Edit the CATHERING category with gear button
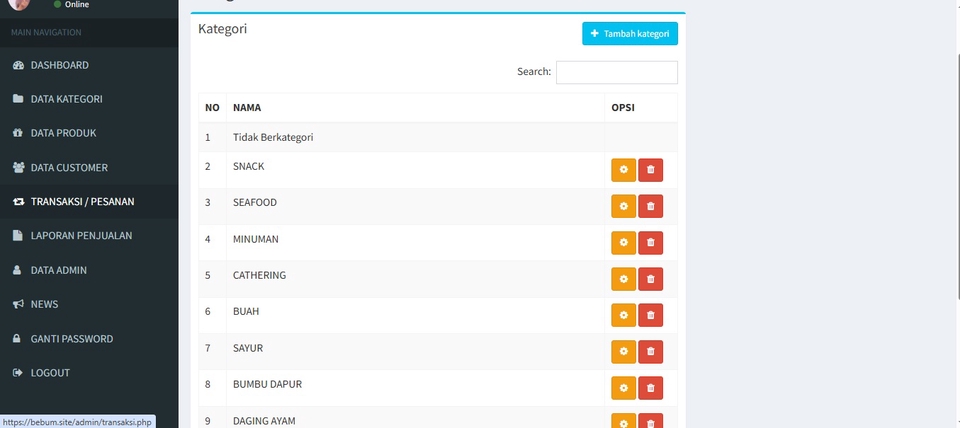This screenshot has width=960, height=428. [x=623, y=279]
